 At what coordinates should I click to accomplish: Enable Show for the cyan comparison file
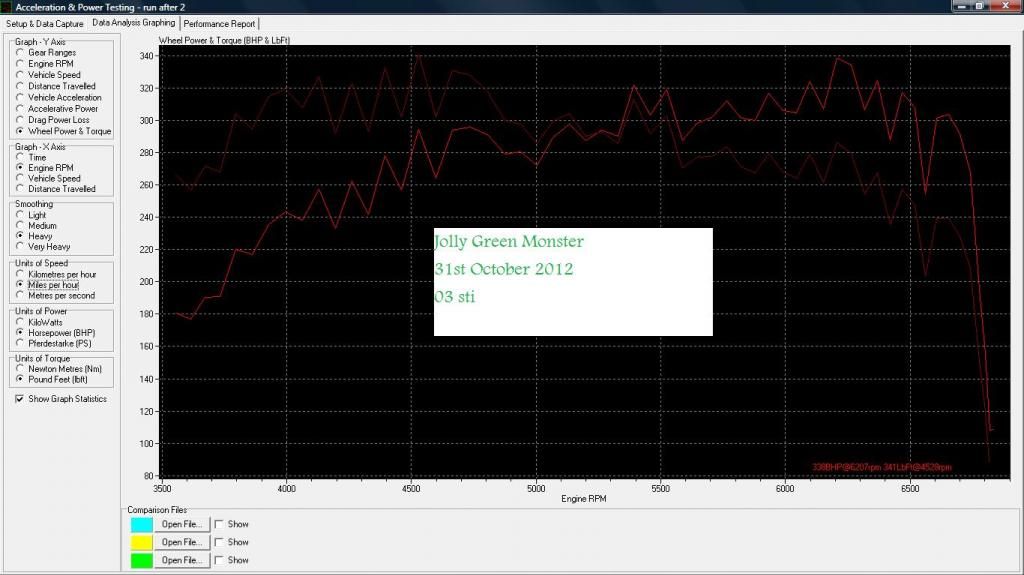click(x=220, y=524)
